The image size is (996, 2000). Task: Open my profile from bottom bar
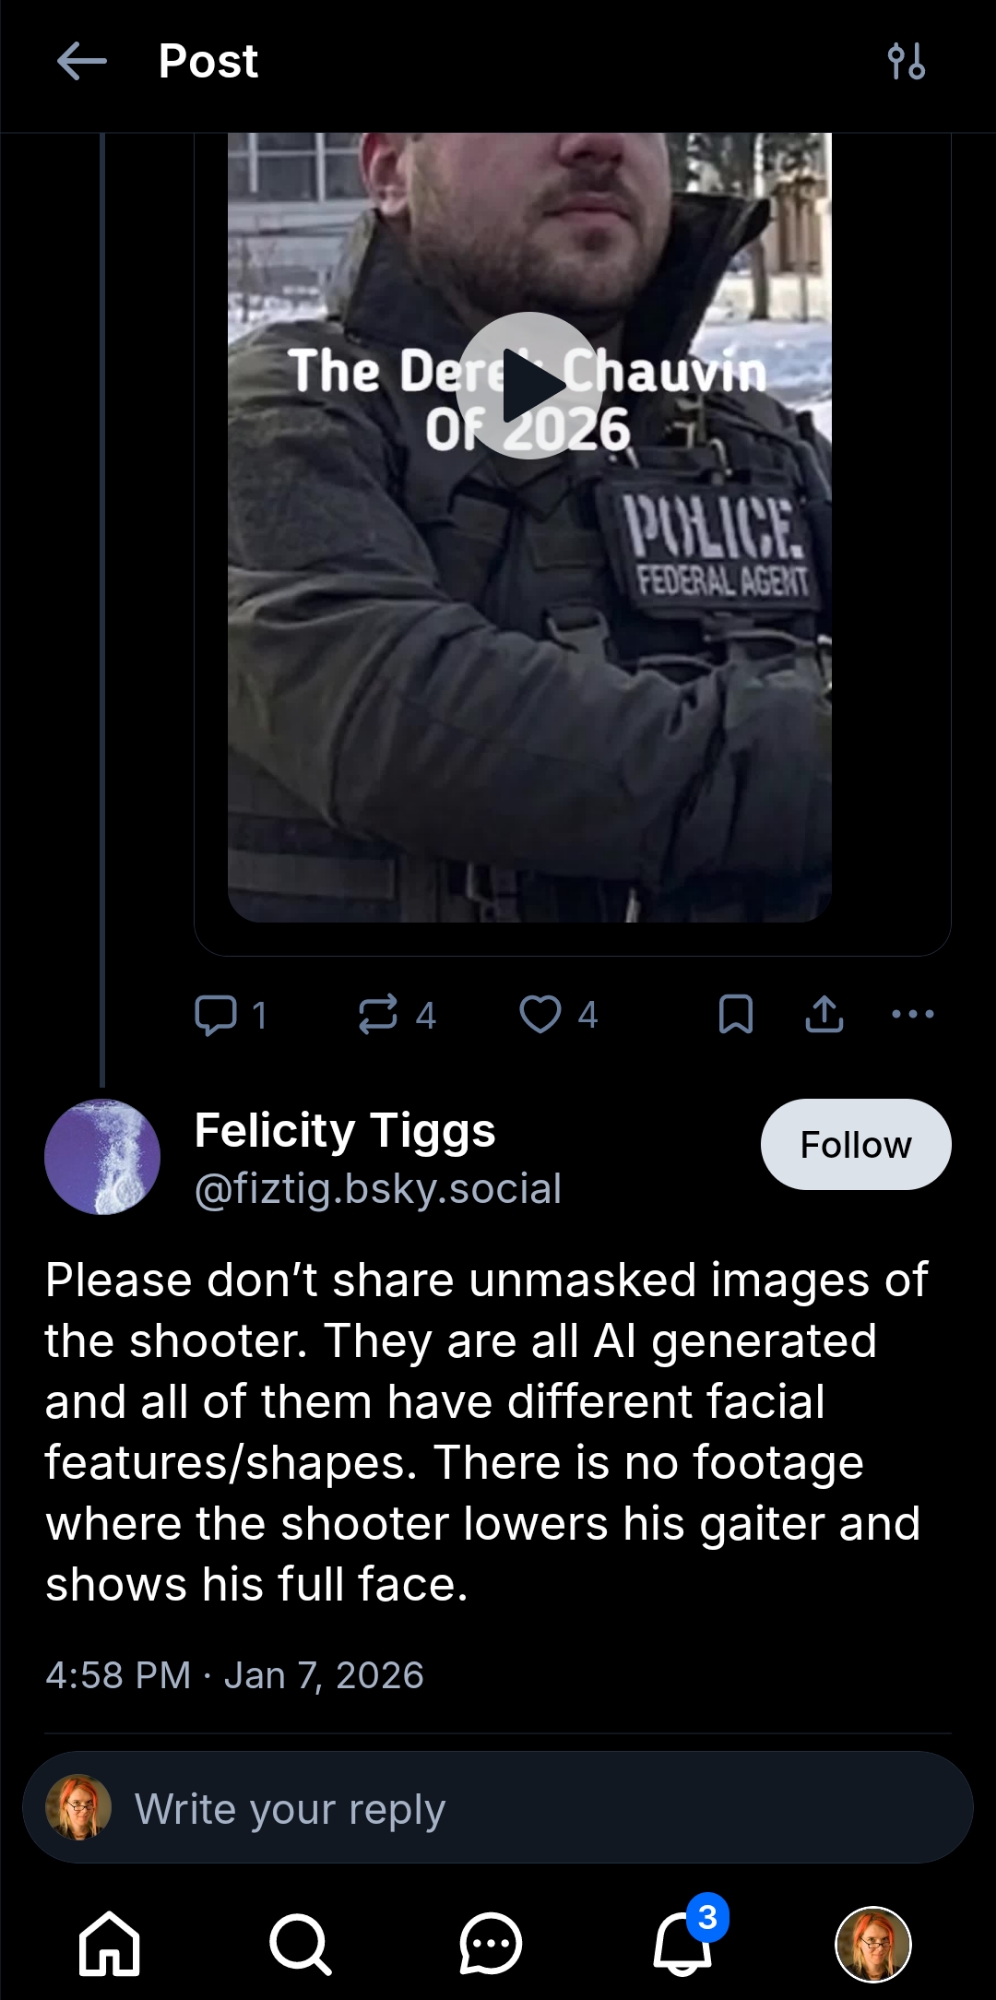pos(873,1944)
